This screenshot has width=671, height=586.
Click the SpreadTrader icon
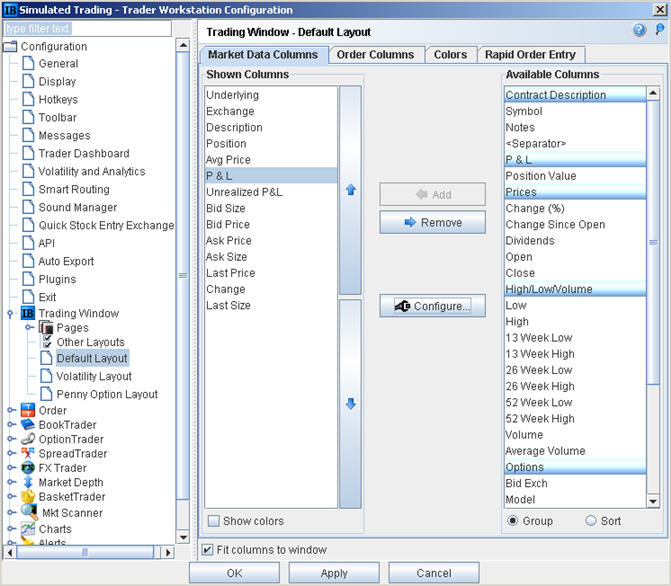point(28,453)
